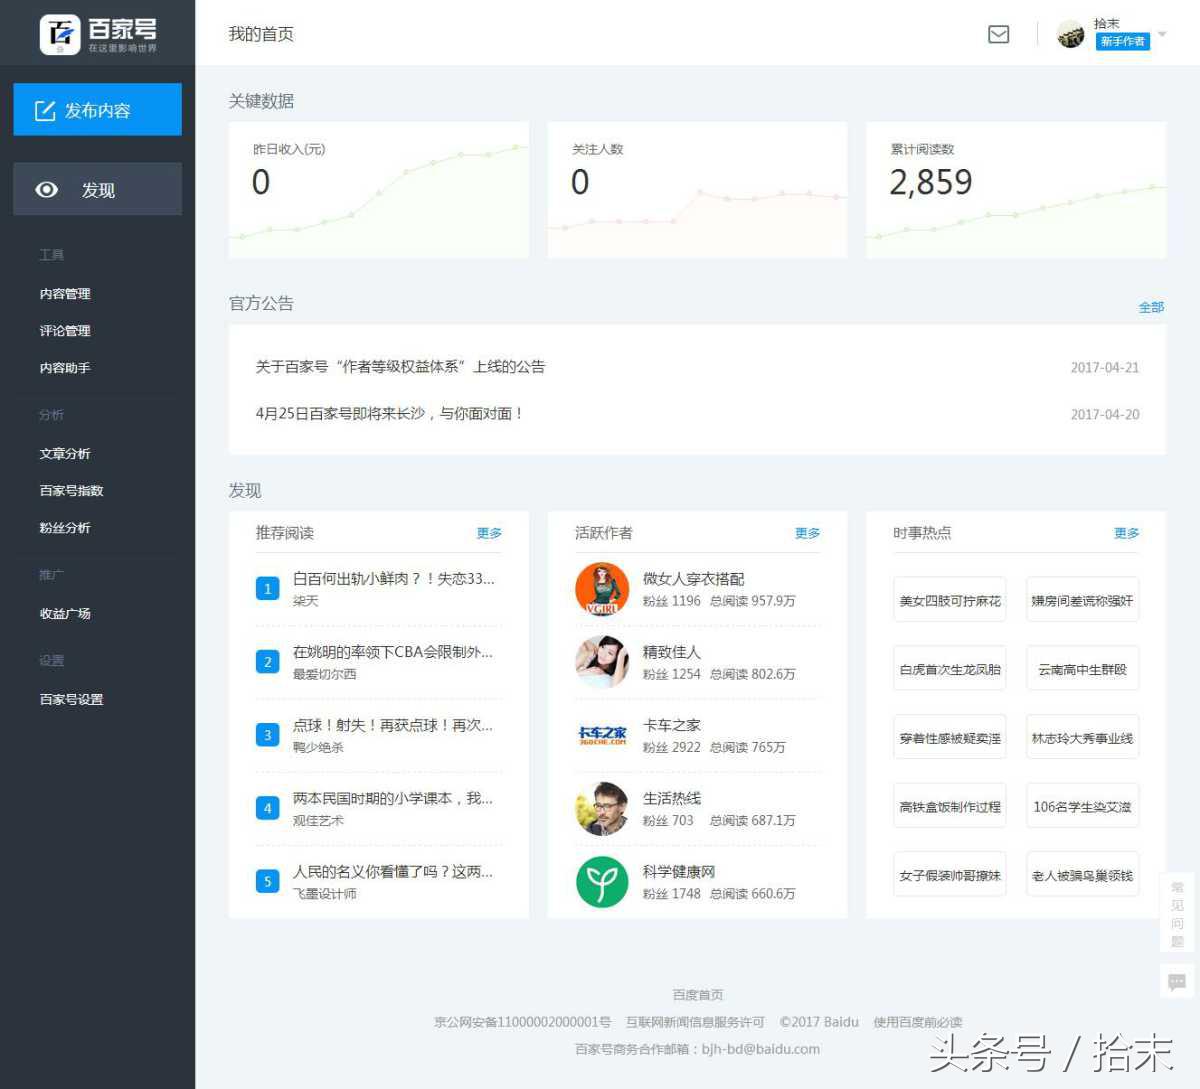Viewport: 1200px width, 1089px height.
Task: Open 百家号设置 settings page
Action: [71, 700]
